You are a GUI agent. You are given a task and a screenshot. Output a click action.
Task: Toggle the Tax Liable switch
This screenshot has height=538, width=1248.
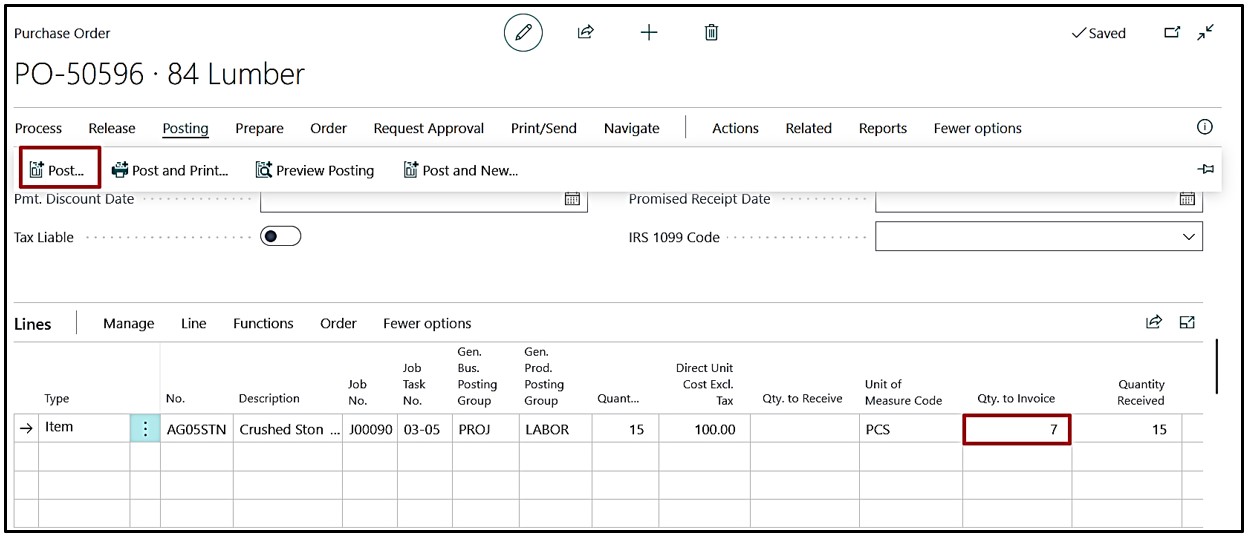(x=280, y=237)
